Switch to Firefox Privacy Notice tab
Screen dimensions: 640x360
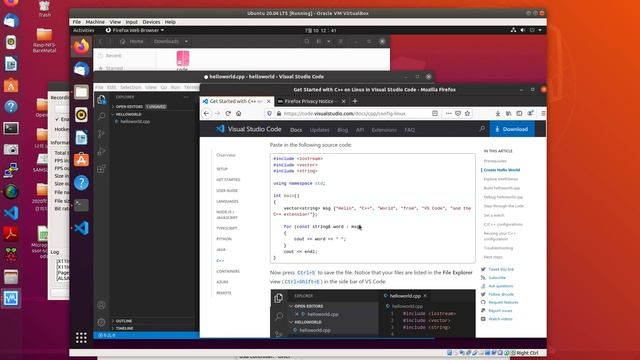(x=308, y=101)
